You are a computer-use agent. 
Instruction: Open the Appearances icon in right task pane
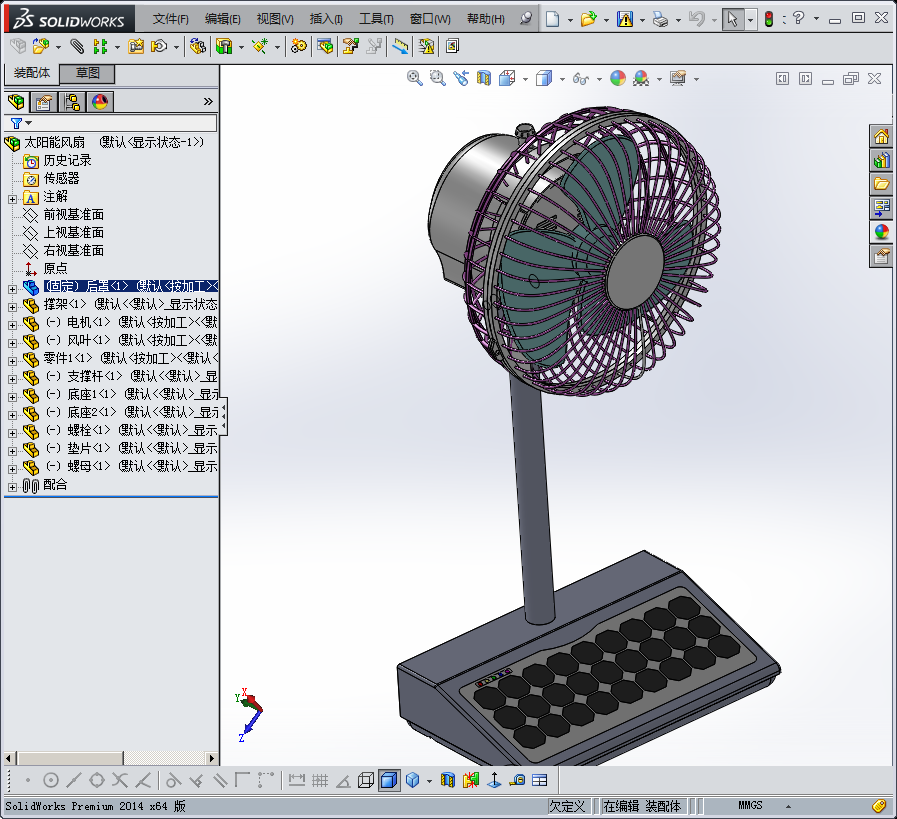coord(881,232)
